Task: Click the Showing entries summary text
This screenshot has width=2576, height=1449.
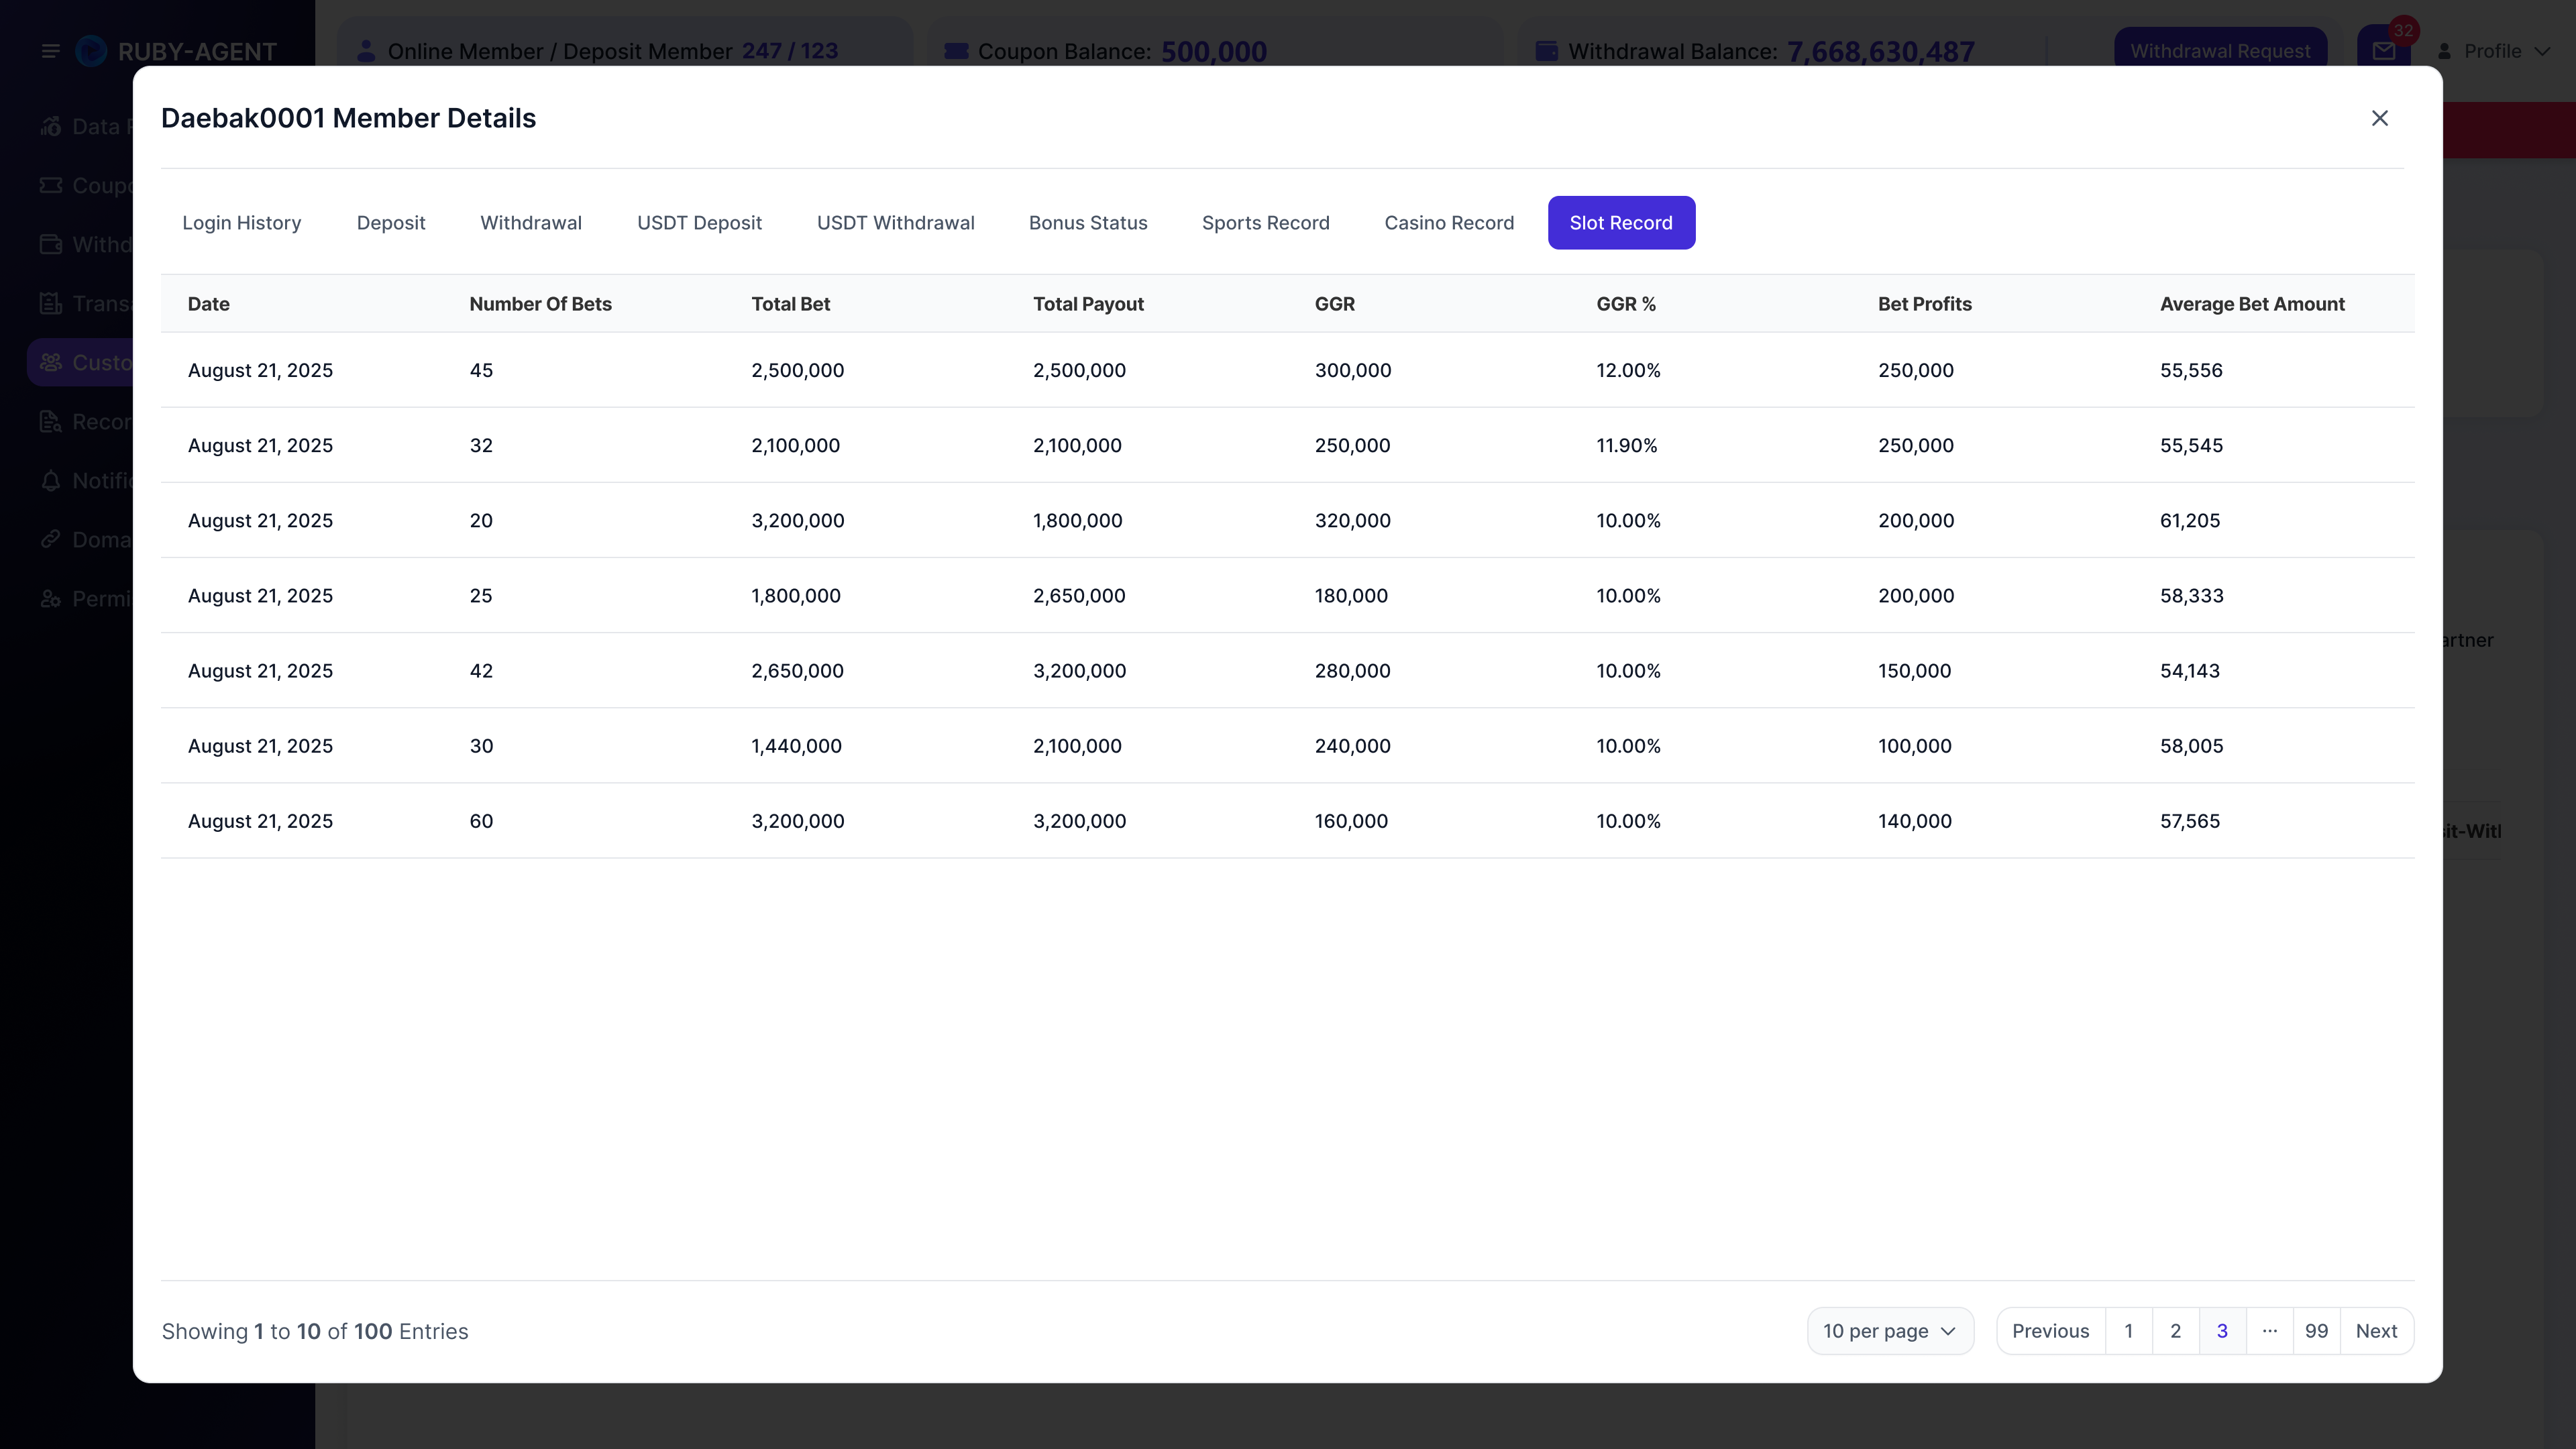Action: click(315, 1331)
